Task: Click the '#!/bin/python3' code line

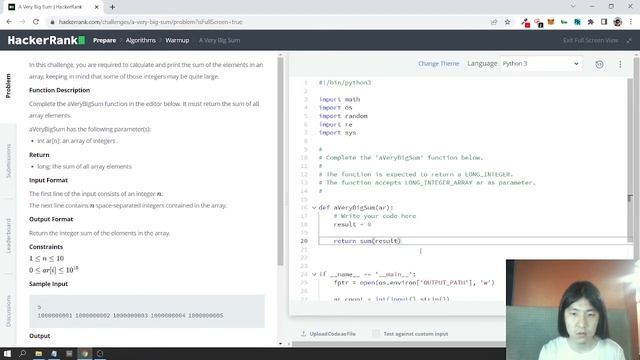Action: (345, 83)
